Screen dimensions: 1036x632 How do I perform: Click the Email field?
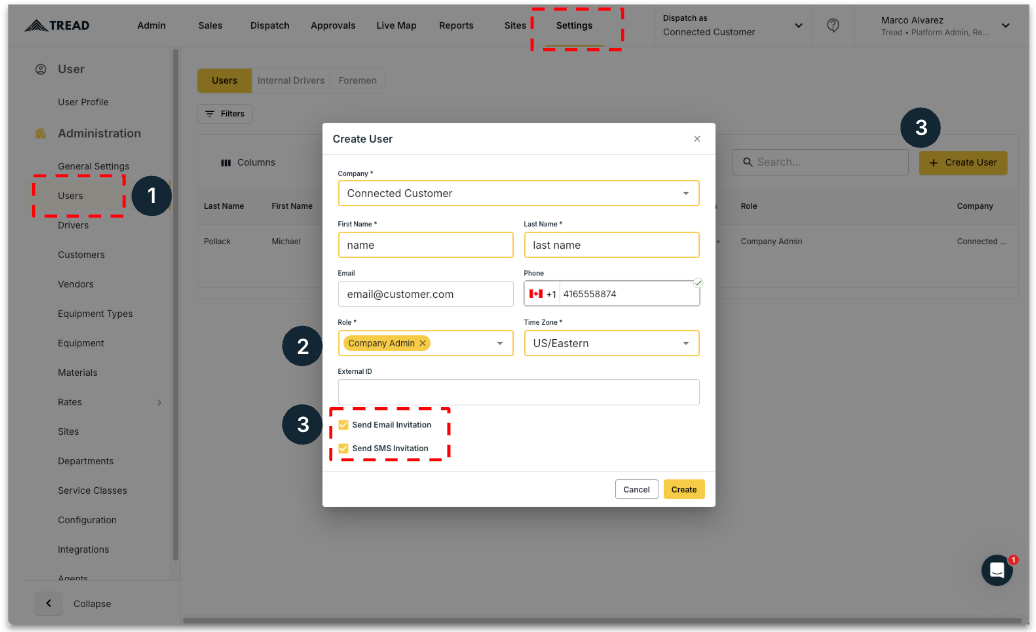click(426, 294)
